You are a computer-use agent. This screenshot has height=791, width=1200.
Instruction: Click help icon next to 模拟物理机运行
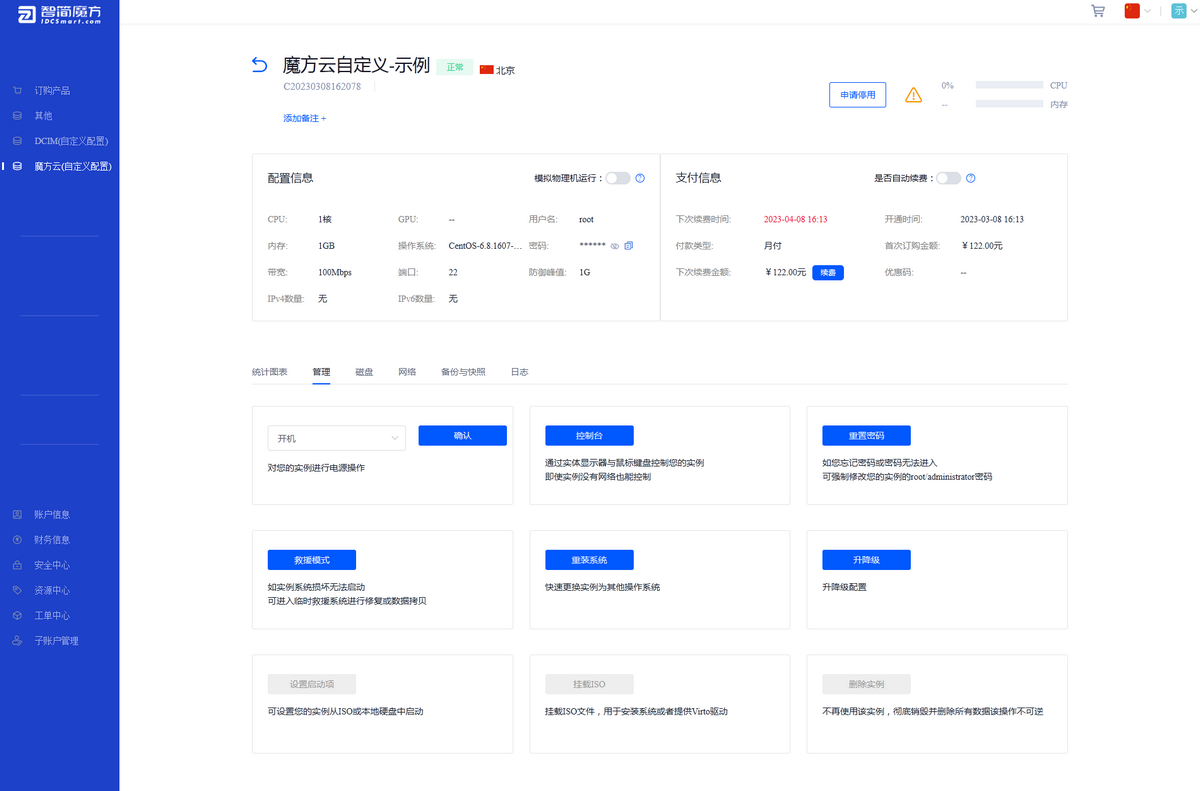pyautogui.click(x=640, y=178)
